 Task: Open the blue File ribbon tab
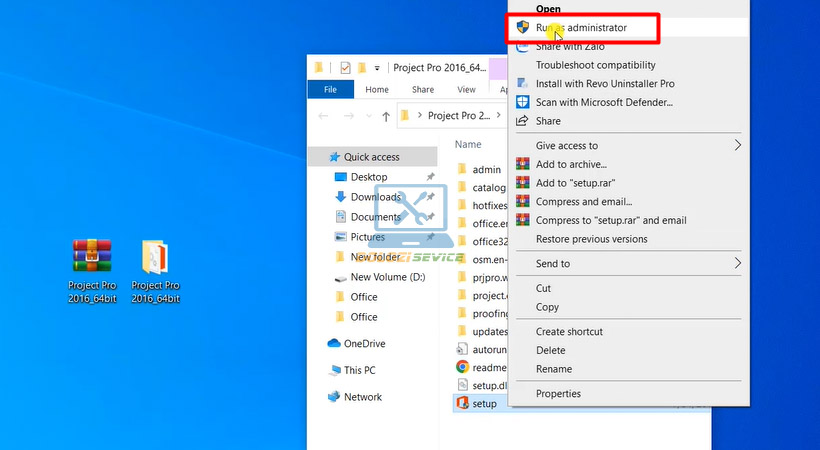pyautogui.click(x=330, y=89)
